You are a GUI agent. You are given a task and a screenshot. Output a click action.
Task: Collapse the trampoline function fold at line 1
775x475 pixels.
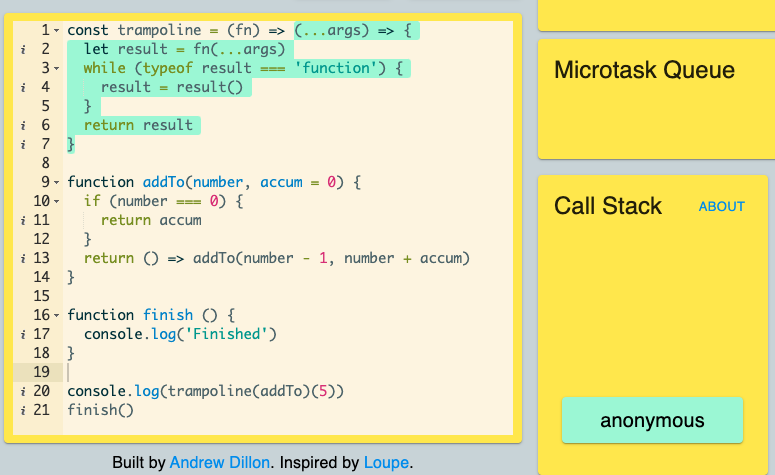(x=56, y=31)
